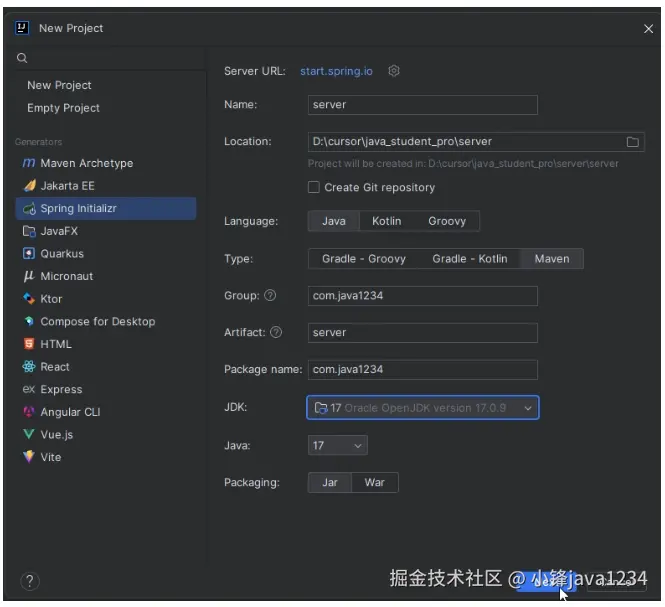This screenshot has width=665, height=607.
Task: Click into the Artifact field
Action: [x=423, y=333]
